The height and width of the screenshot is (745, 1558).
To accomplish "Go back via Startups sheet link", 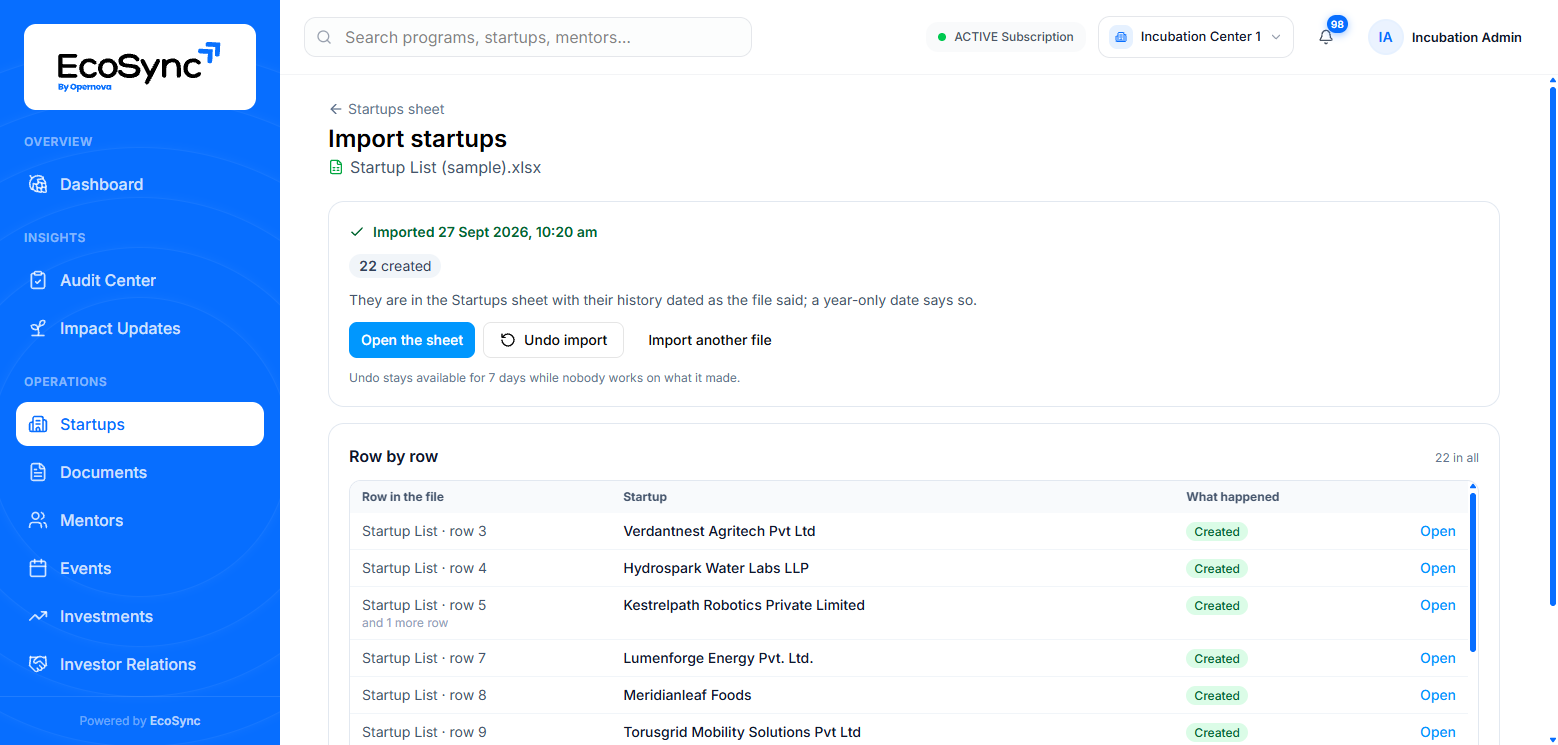I will [387, 109].
